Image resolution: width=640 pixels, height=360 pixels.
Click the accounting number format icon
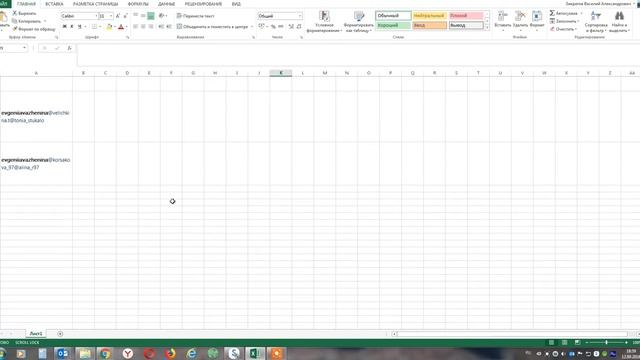[262, 27]
